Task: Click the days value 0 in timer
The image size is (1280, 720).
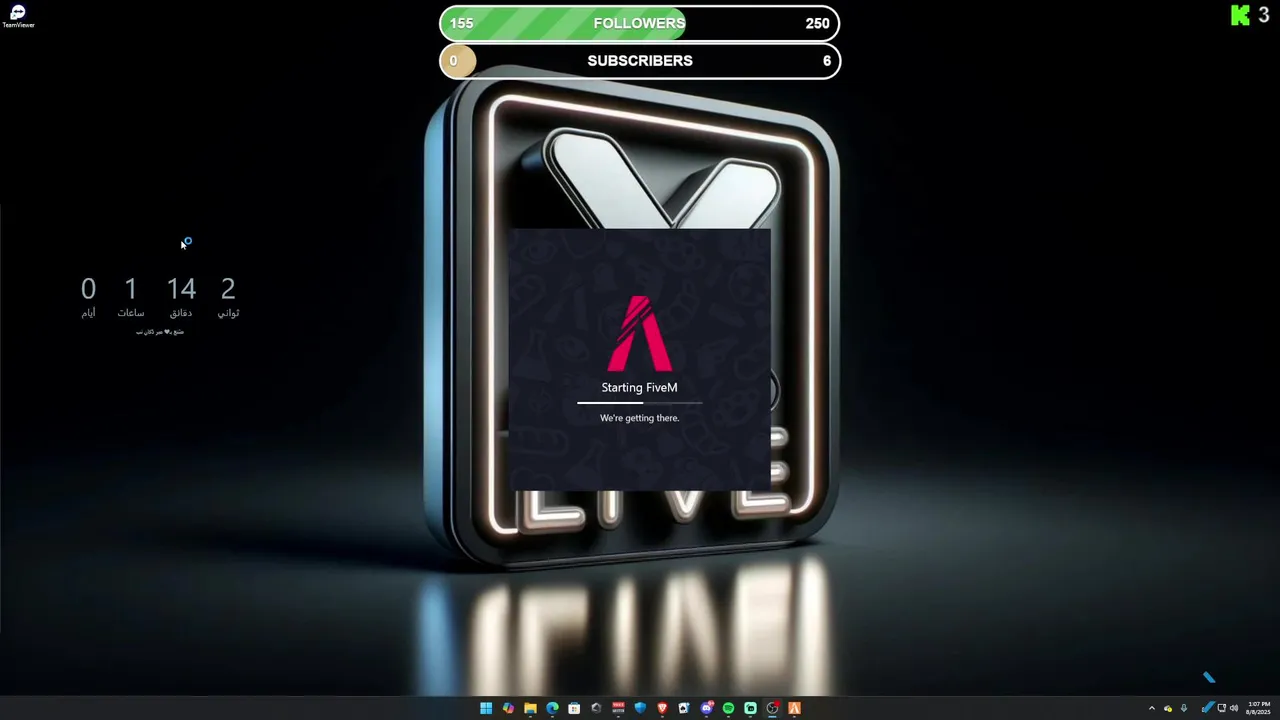Action: coord(88,289)
